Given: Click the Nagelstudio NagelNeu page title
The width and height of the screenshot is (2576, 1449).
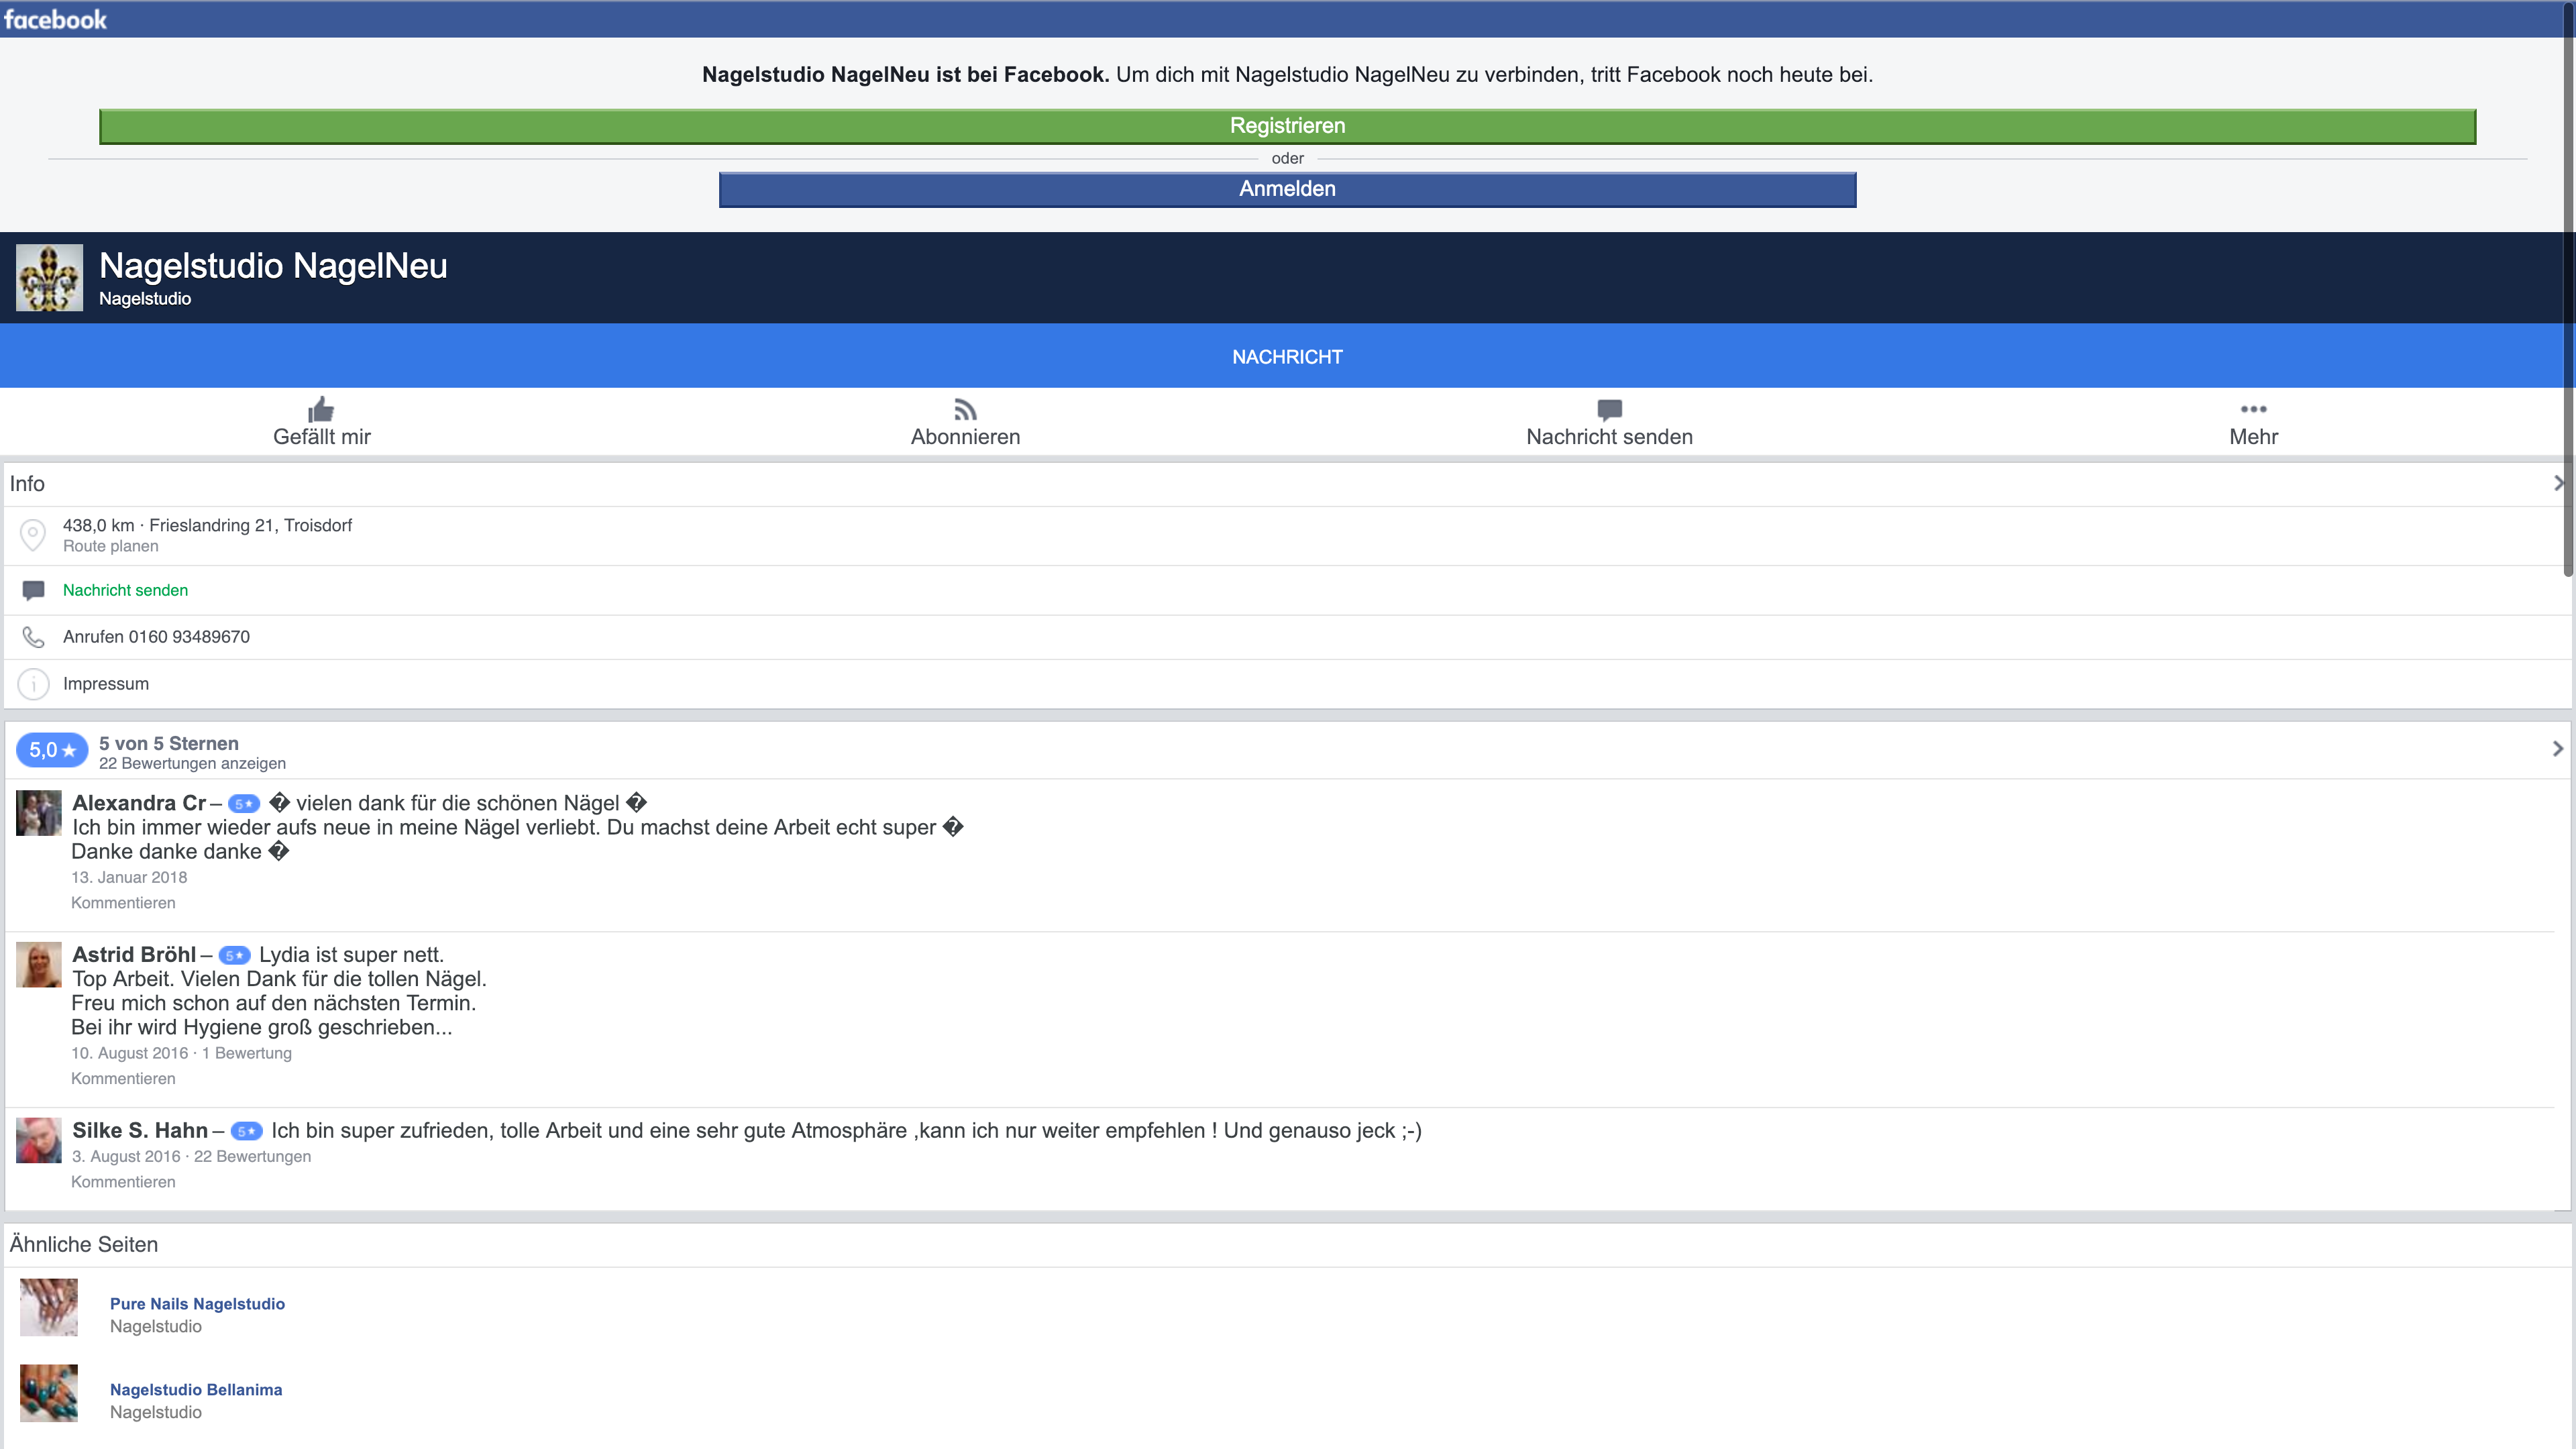Looking at the screenshot, I should [x=273, y=266].
